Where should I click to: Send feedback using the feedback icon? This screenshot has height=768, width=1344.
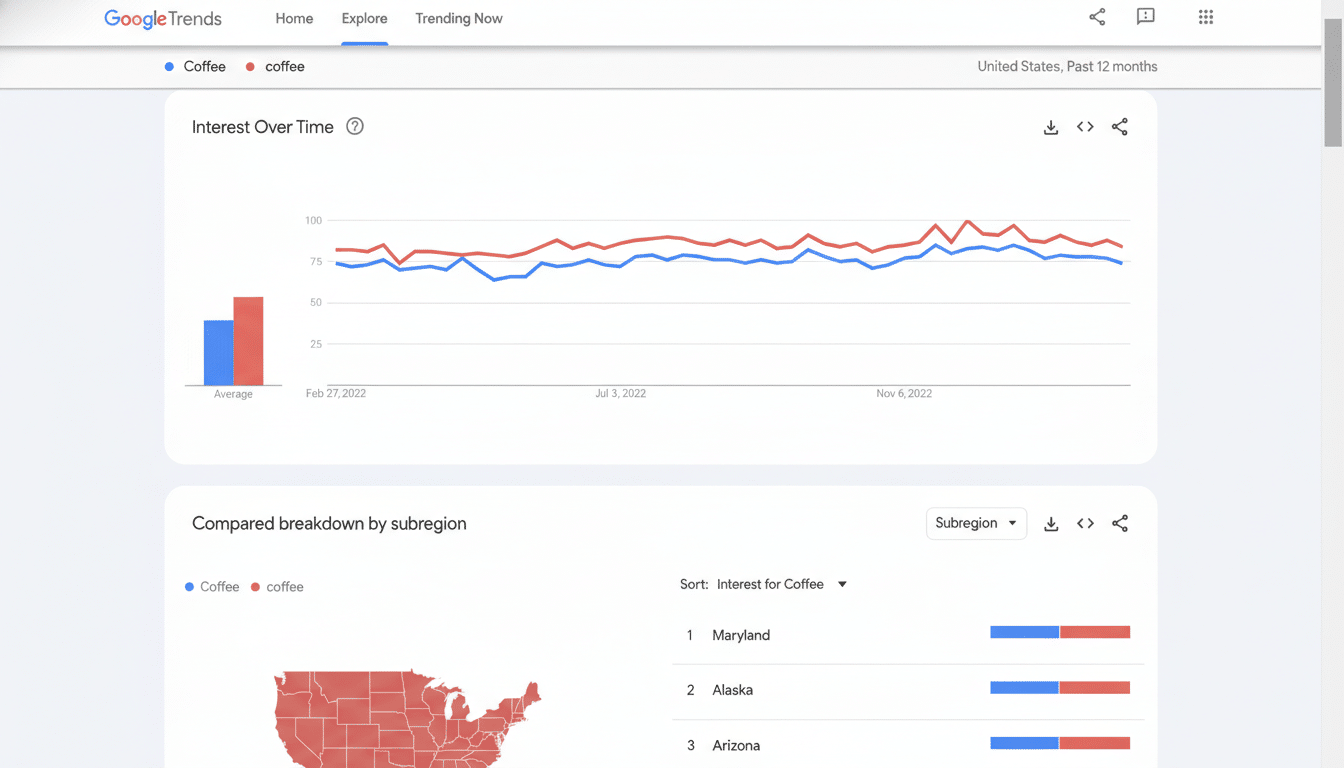[1146, 17]
